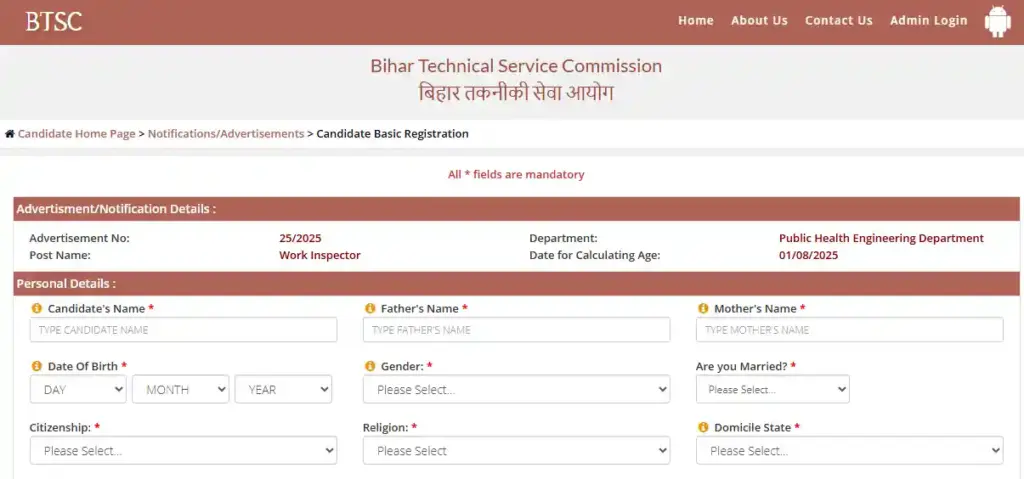Viewport: 1024px width, 479px height.
Task: Click the Candidate's Name input field
Action: (183, 330)
